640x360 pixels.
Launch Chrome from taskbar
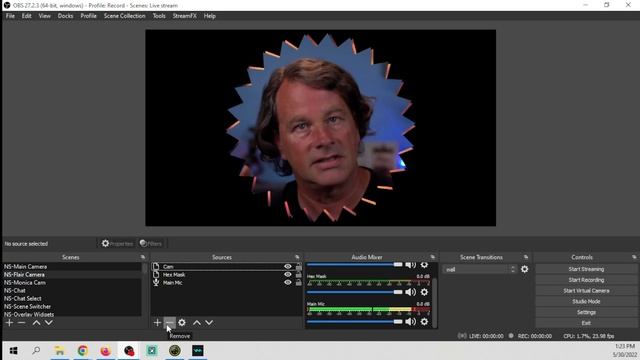[83, 351]
